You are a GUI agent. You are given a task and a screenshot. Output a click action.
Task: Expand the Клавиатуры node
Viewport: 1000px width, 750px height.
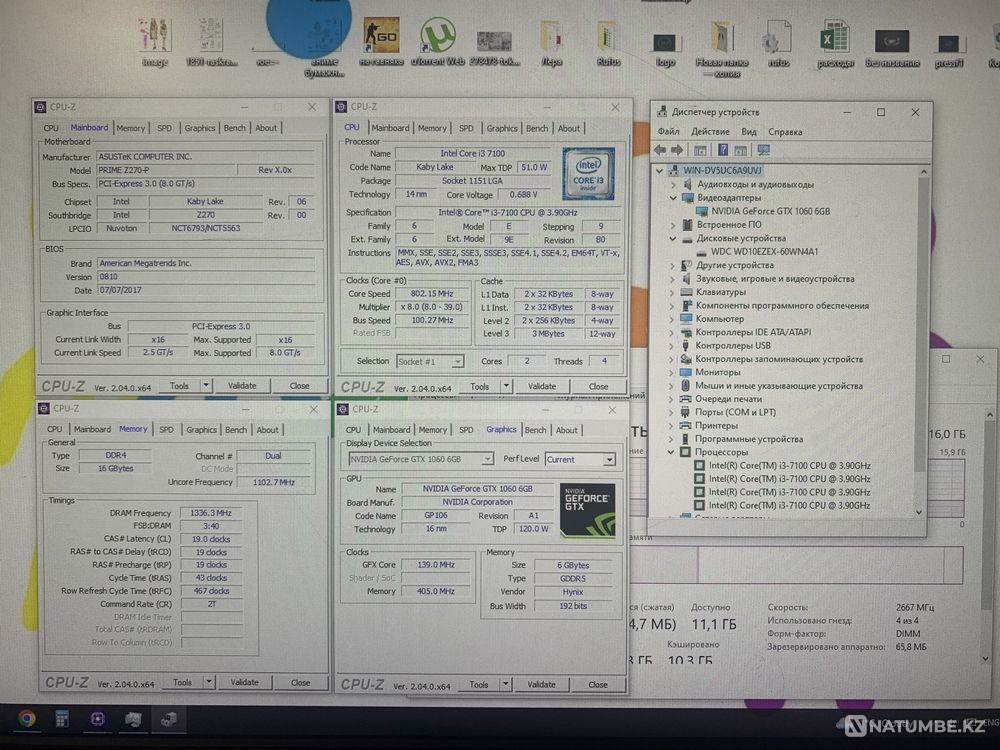point(672,292)
